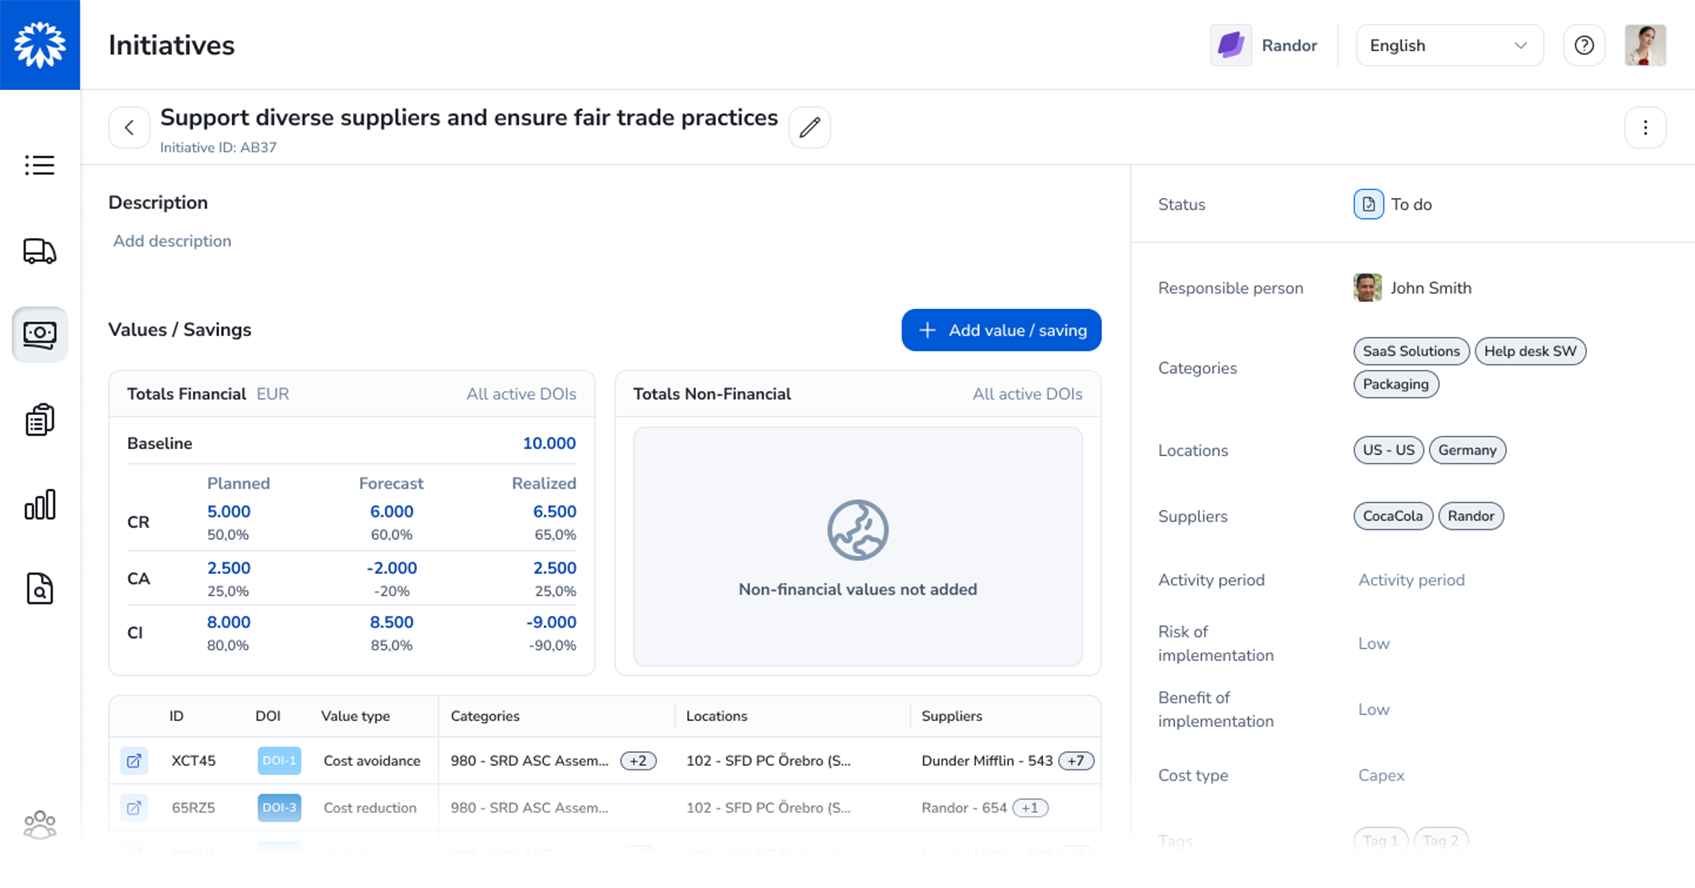Select the clipboard documents sidebar icon
This screenshot has height=888, width=1695.
point(40,420)
